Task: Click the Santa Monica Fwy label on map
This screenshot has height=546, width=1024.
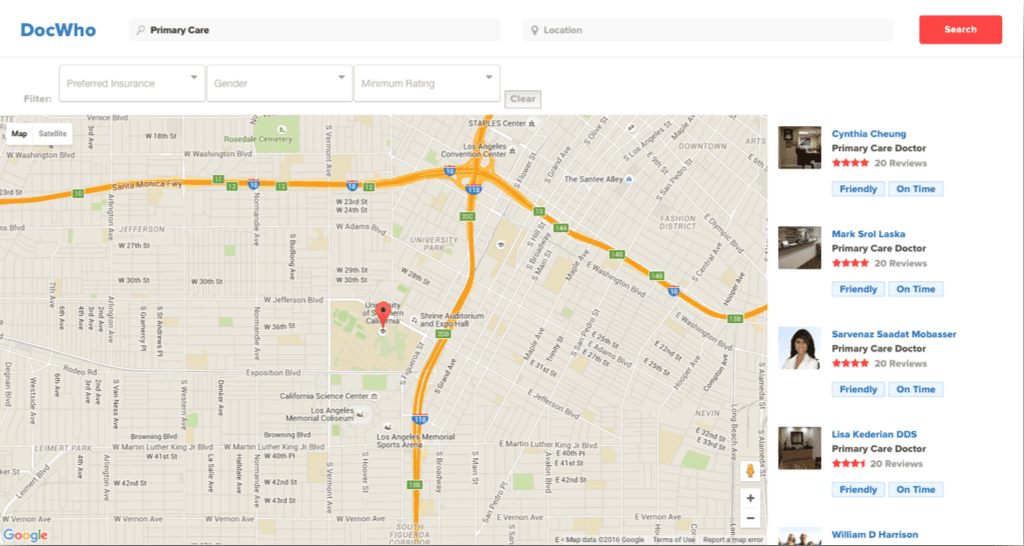Action: [x=146, y=185]
